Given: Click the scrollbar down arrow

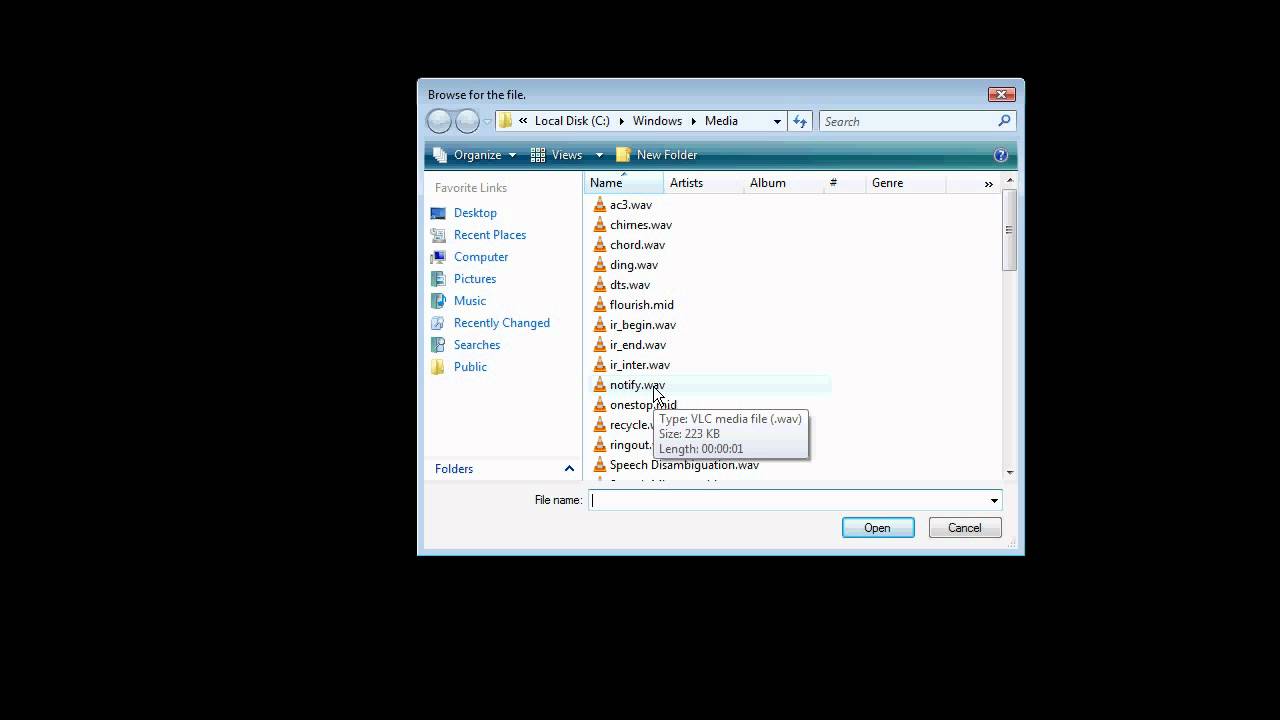Looking at the screenshot, I should click(1009, 472).
